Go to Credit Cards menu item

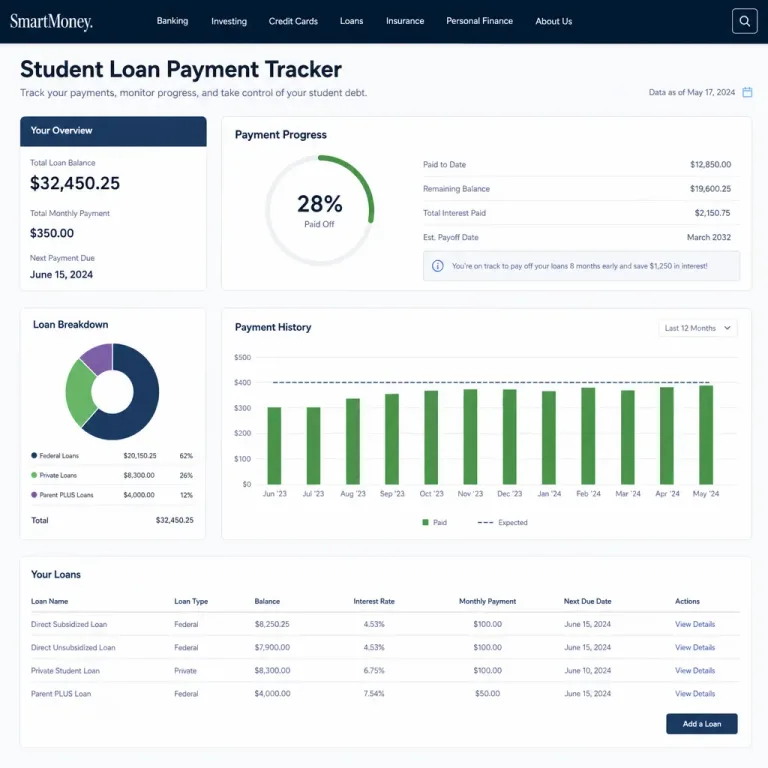pos(293,21)
